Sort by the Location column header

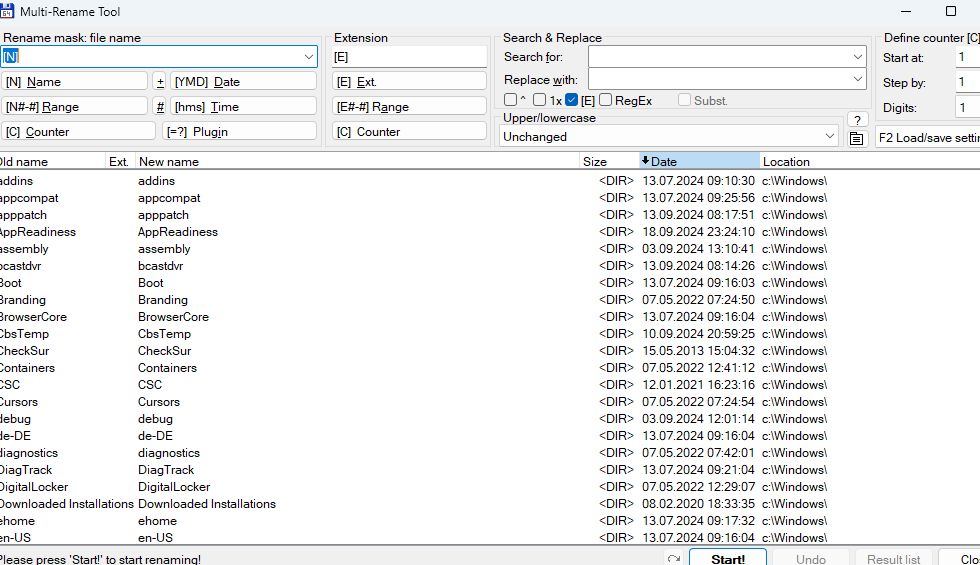(x=869, y=161)
